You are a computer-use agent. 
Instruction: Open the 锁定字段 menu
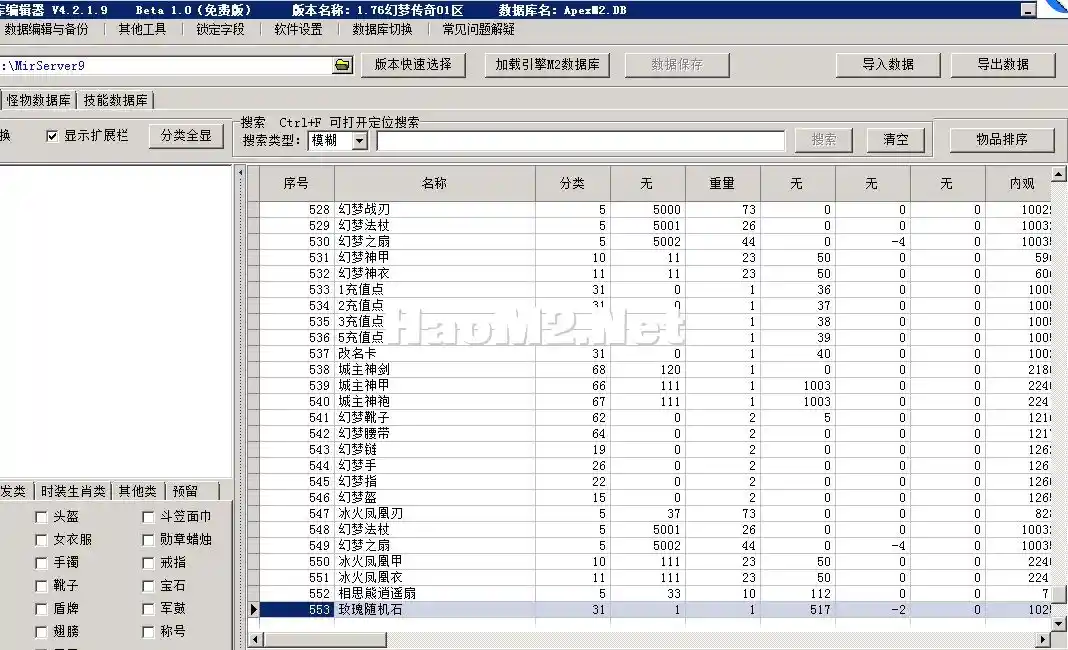coord(220,29)
